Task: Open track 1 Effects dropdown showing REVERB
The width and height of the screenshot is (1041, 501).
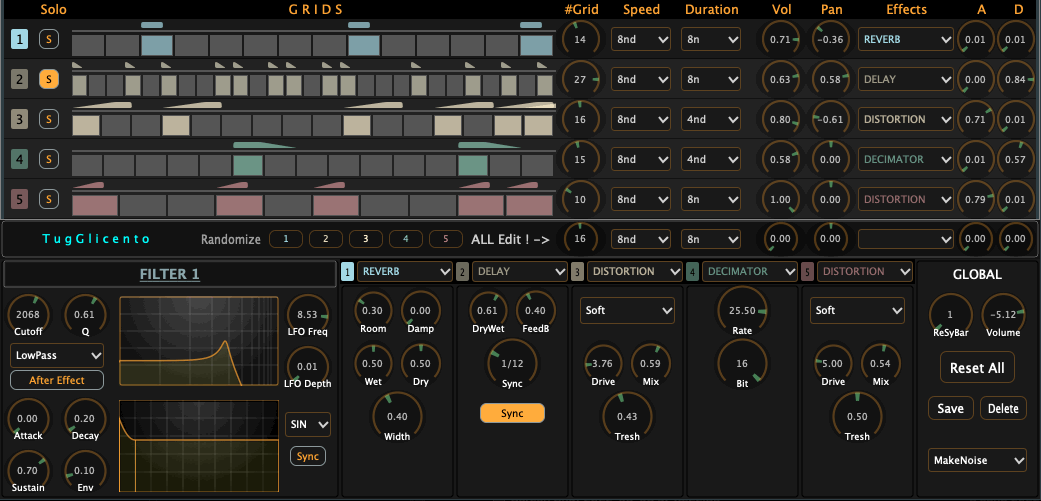Action: pyautogui.click(x=905, y=39)
